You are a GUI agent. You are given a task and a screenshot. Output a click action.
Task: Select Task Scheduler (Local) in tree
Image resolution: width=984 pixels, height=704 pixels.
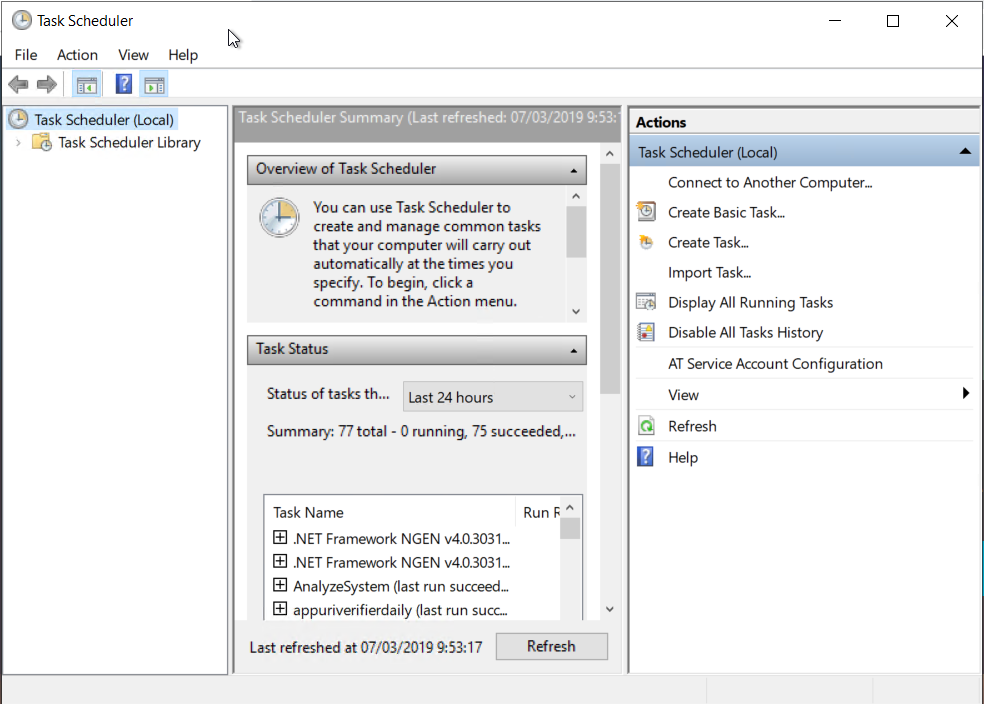coord(104,120)
